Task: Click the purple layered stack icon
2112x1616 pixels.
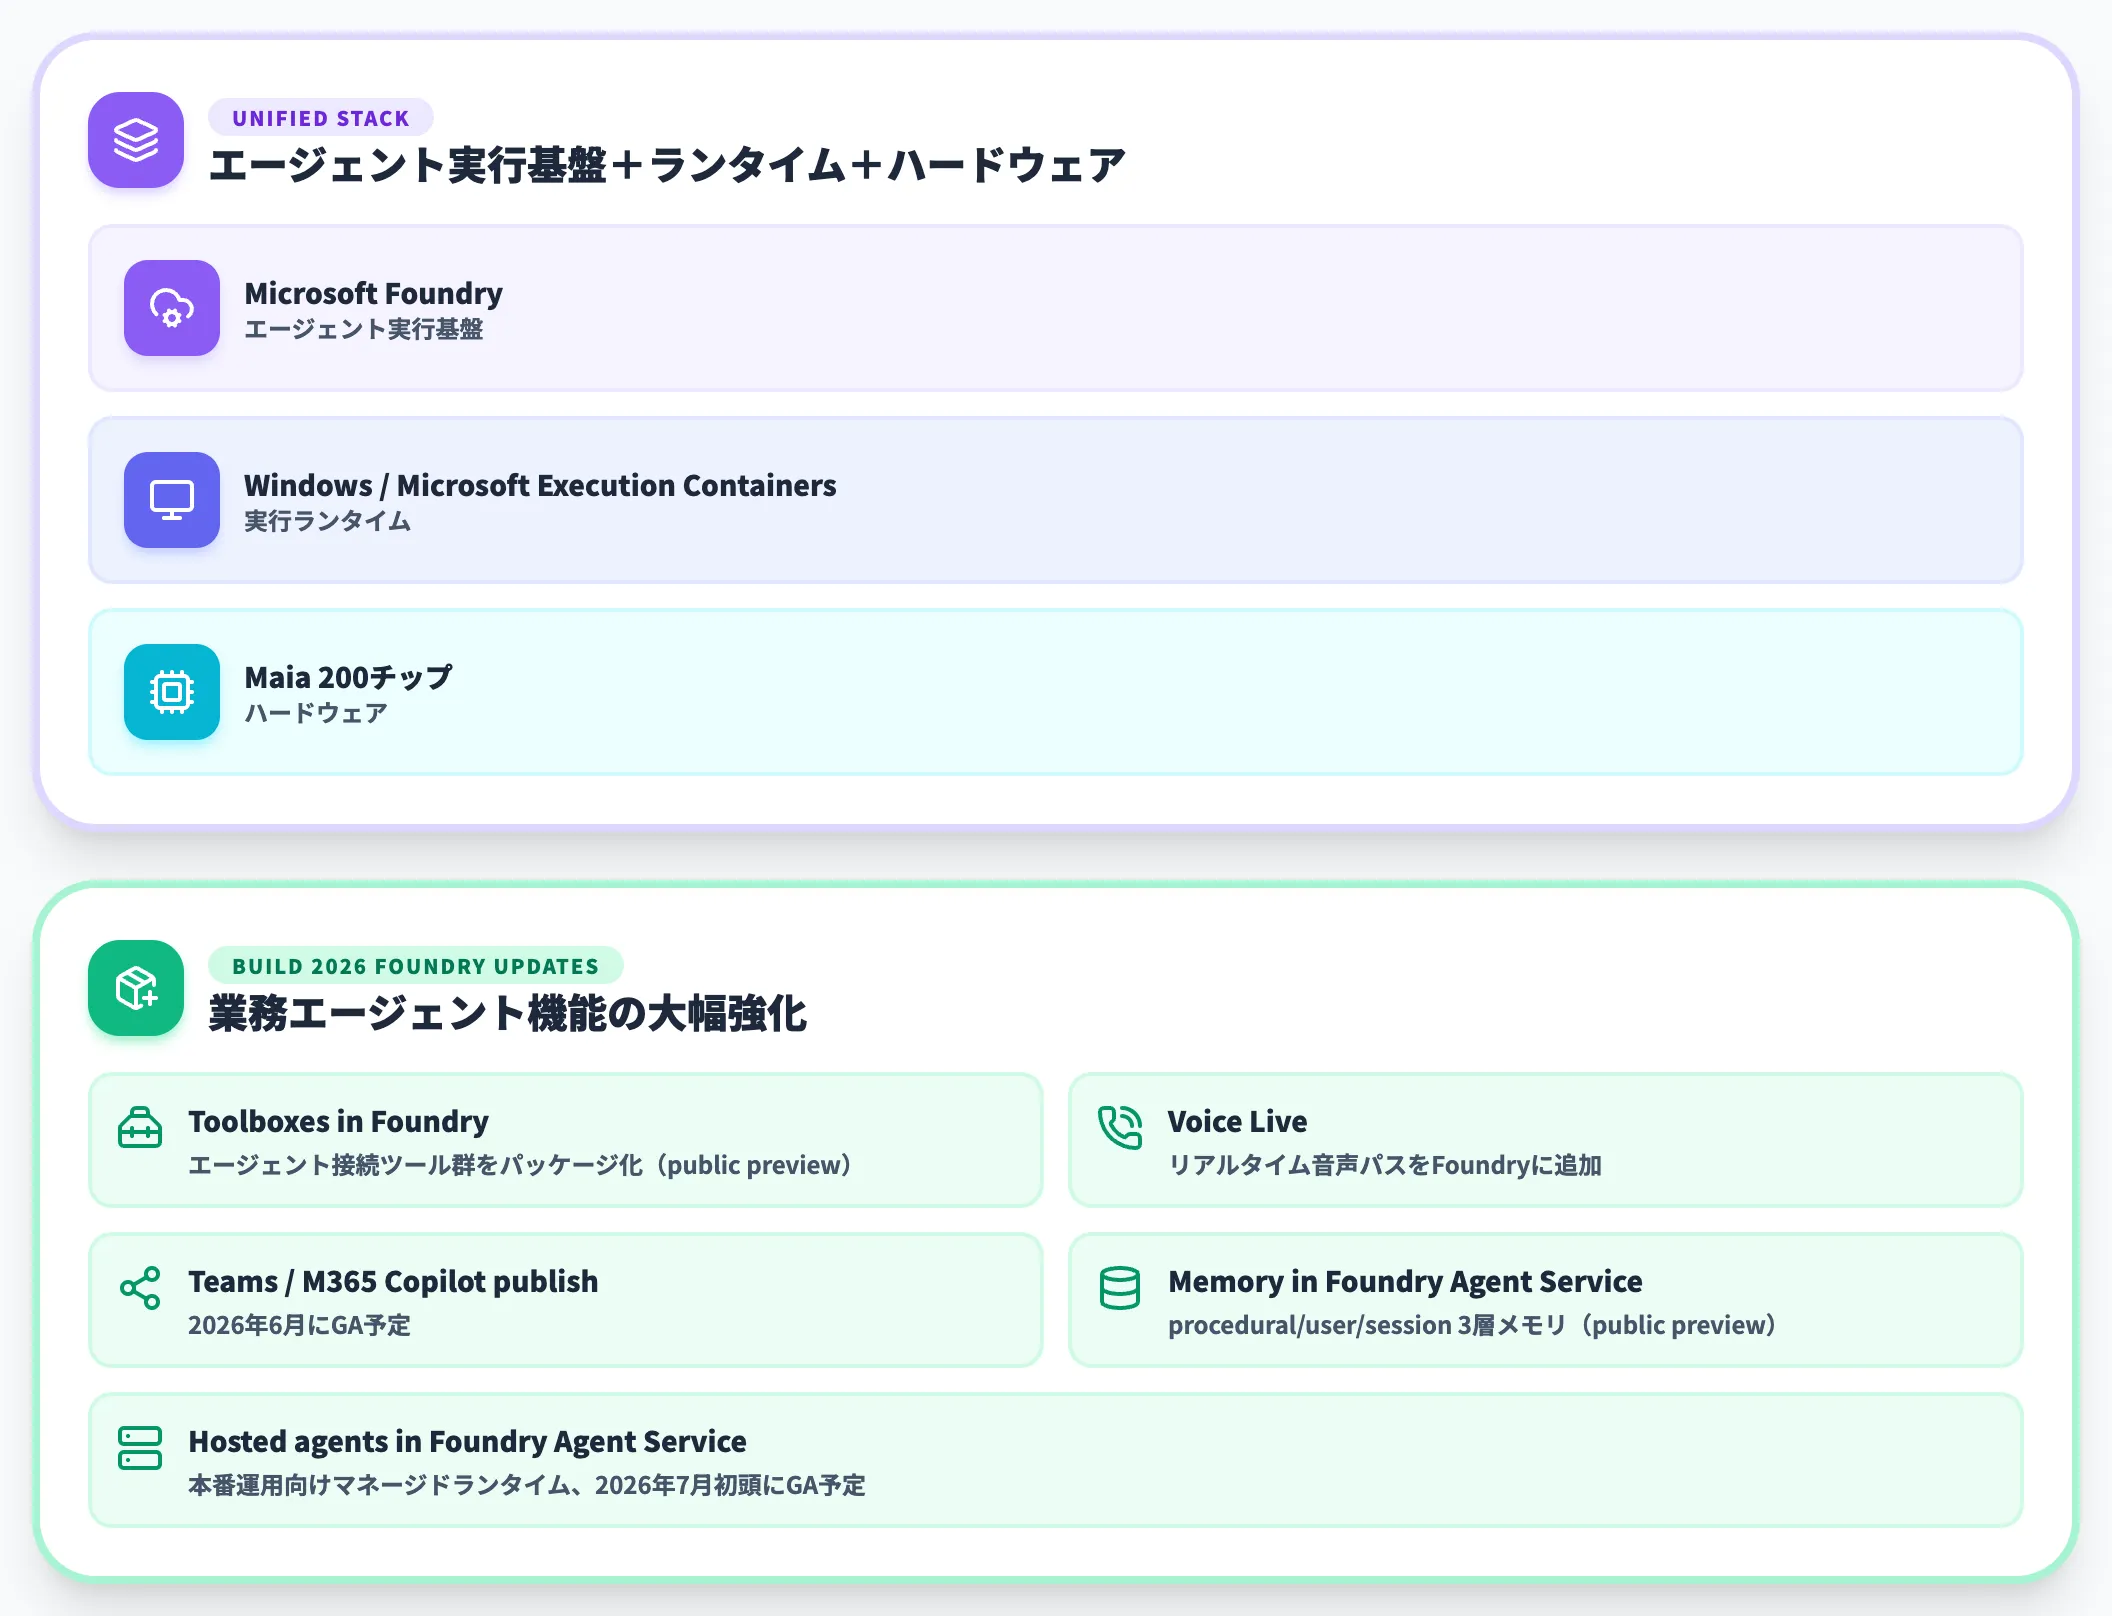Action: [136, 140]
